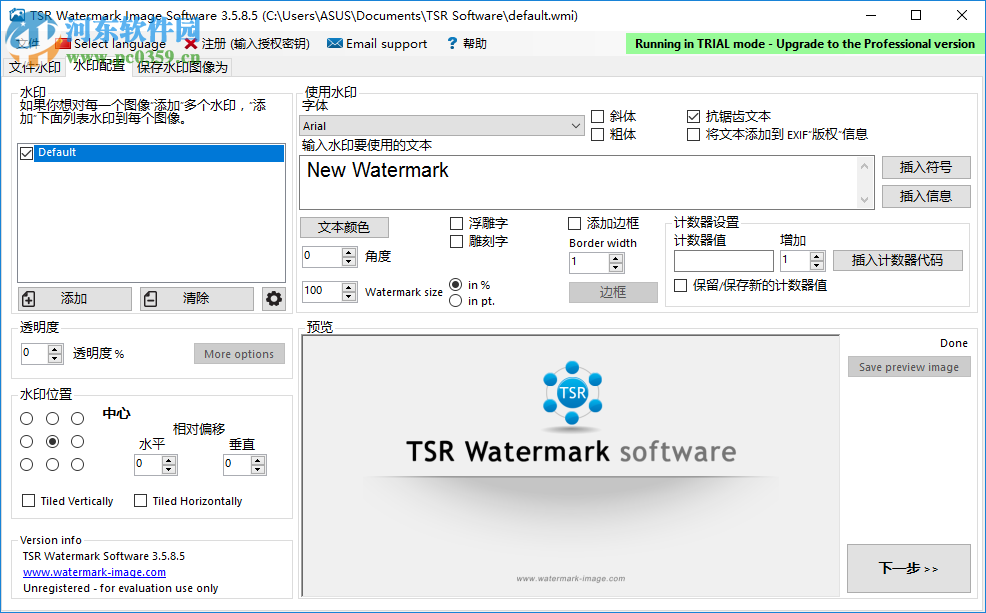Click the 下一步 next button
Viewport: 986px width, 613px height.
point(908,568)
